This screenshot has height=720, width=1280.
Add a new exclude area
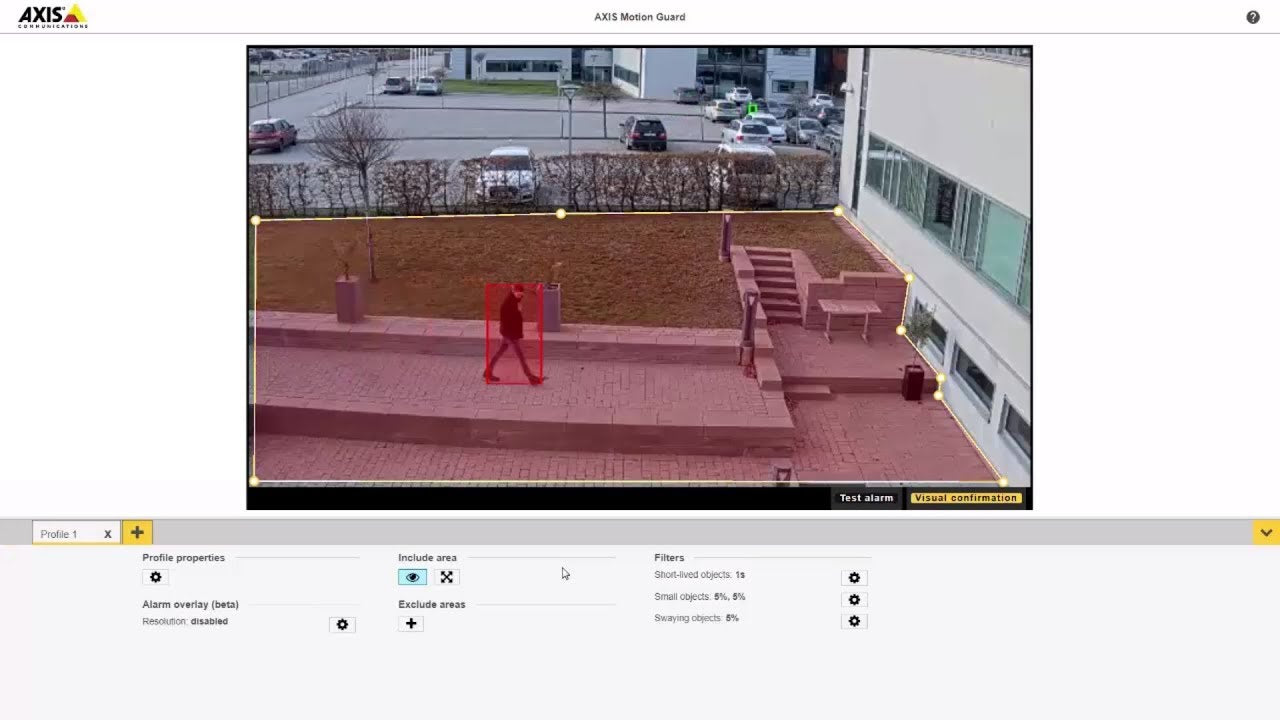411,624
